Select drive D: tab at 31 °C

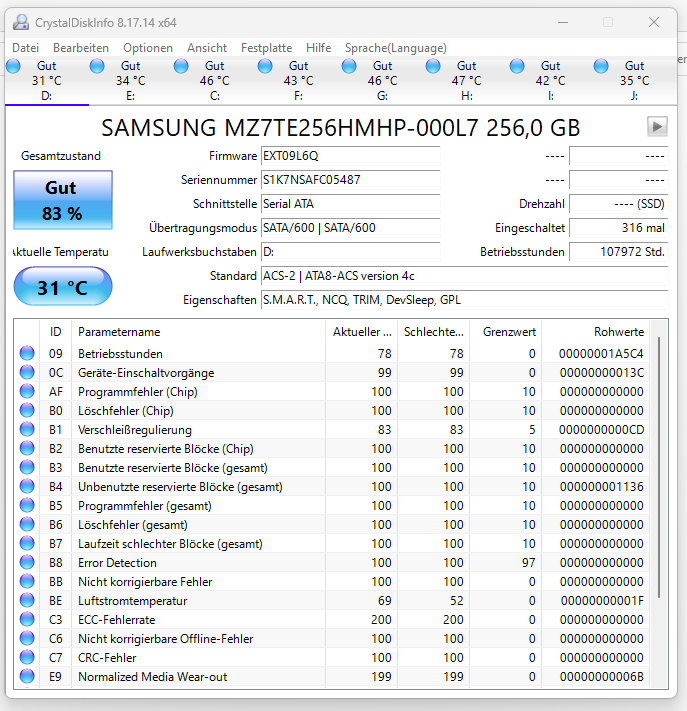click(47, 81)
